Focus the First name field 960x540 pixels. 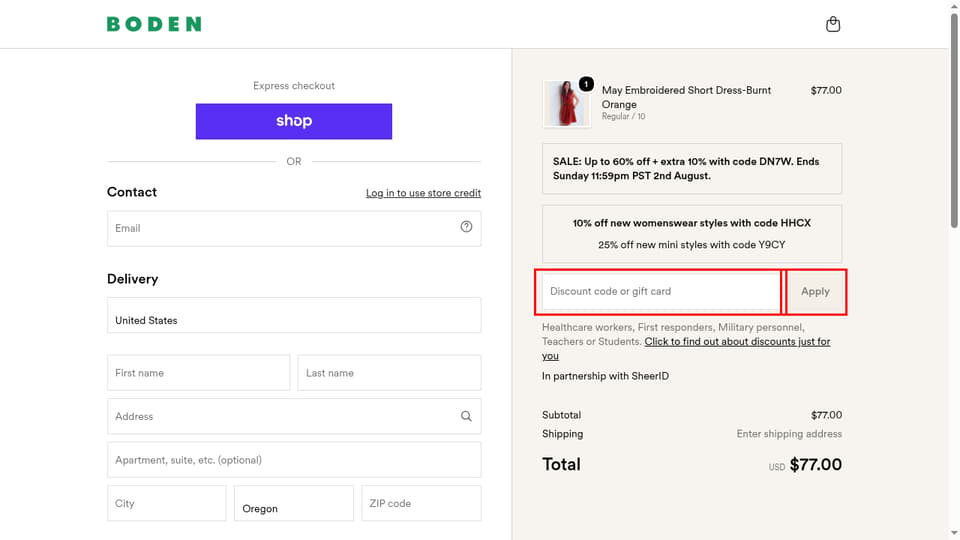[x=198, y=373]
